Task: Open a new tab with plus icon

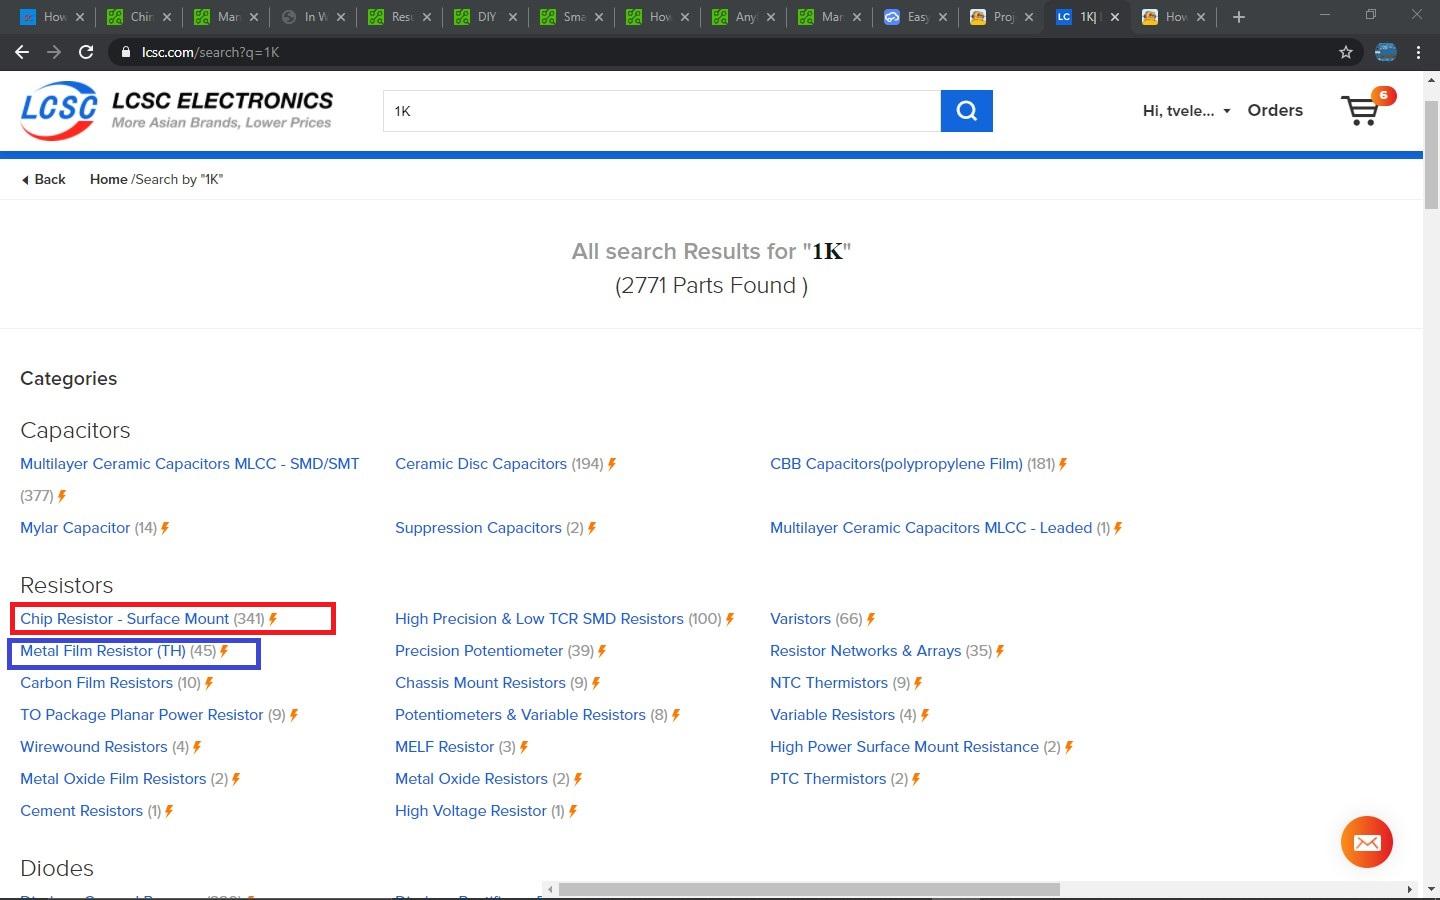Action: click(1238, 17)
